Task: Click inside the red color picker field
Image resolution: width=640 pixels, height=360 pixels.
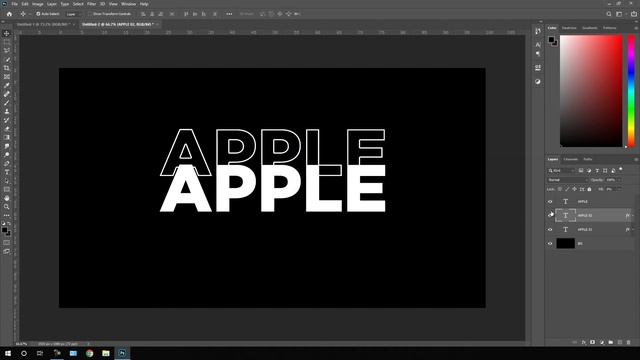Action: 591,91
